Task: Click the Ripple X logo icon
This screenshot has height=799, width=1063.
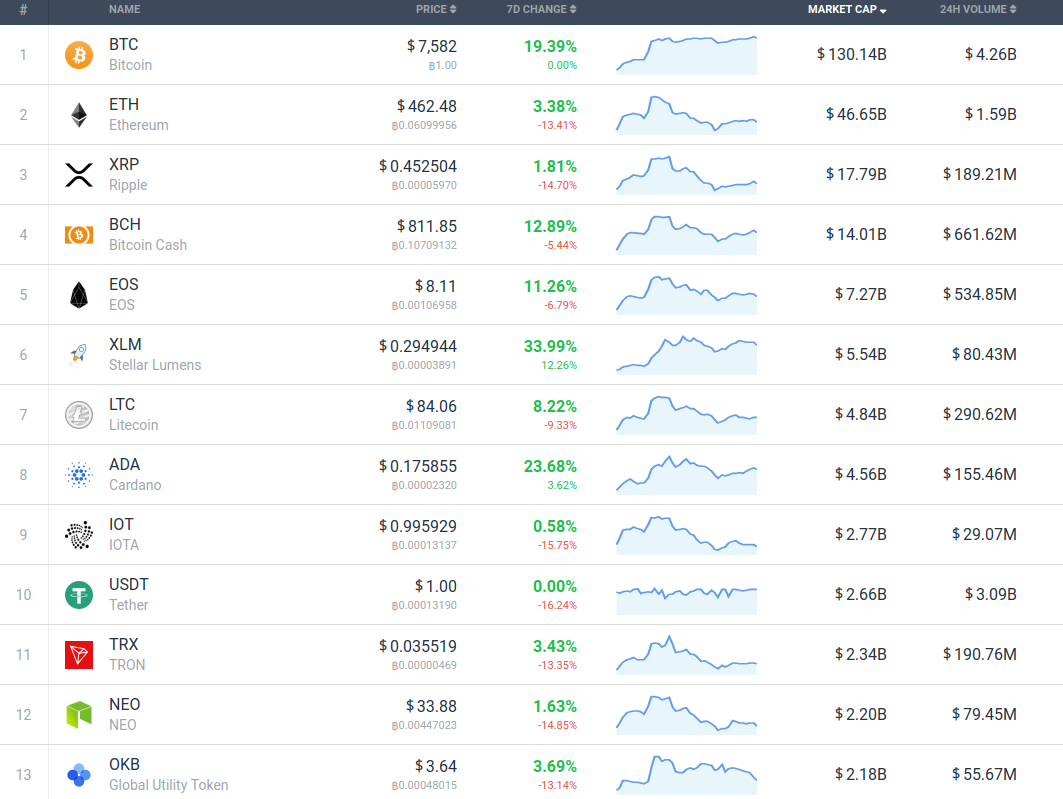Action: click(79, 175)
